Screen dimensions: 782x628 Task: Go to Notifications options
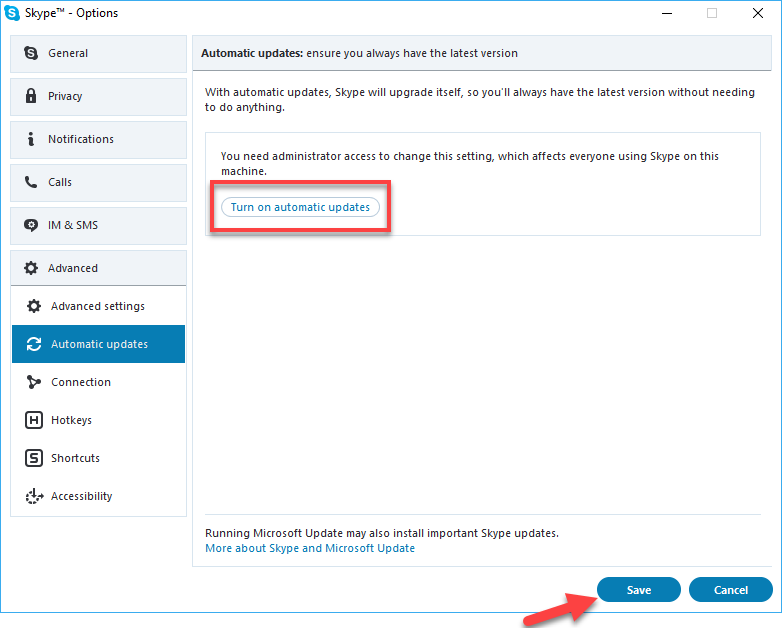(x=98, y=139)
